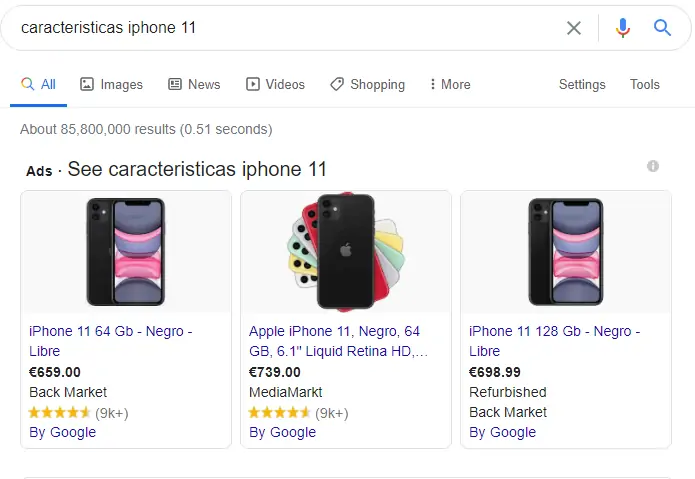Go to the Videos results tab
The height and width of the screenshot is (479, 695).
275,85
